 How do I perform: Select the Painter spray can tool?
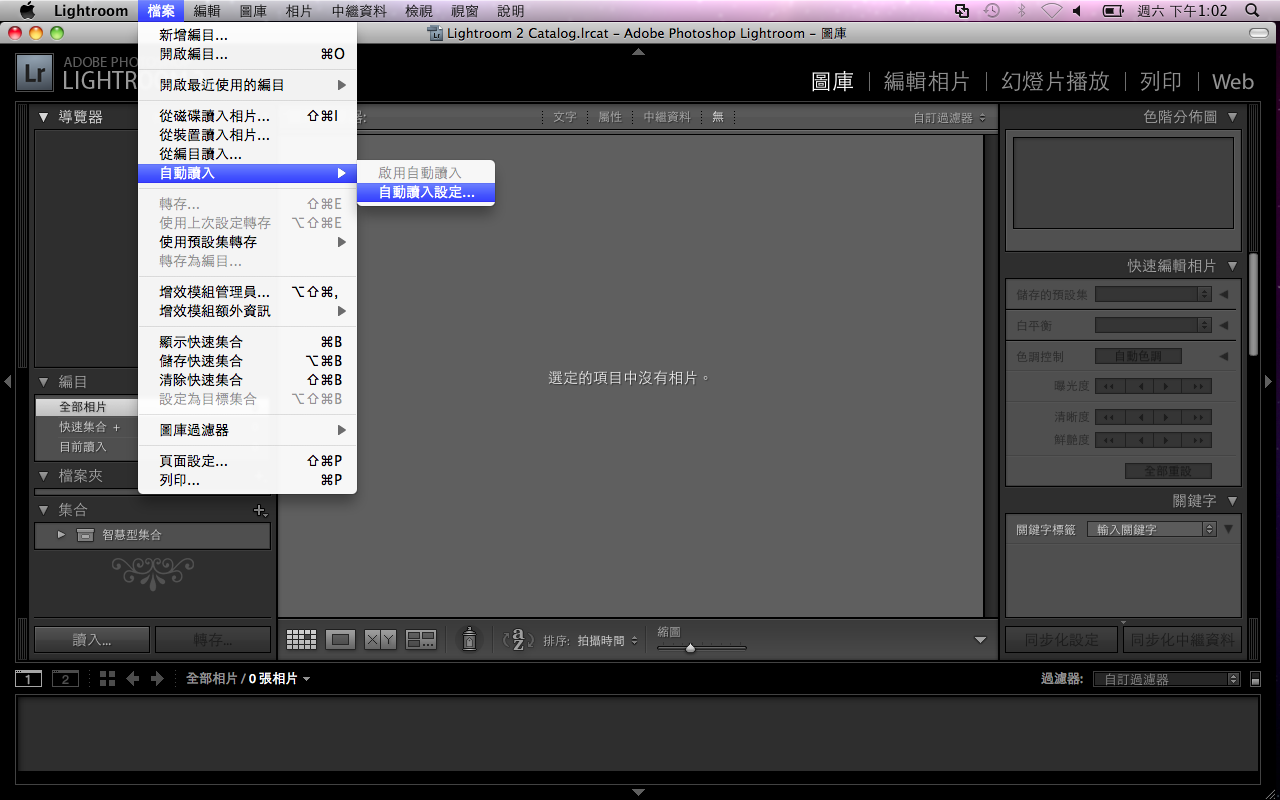point(469,639)
